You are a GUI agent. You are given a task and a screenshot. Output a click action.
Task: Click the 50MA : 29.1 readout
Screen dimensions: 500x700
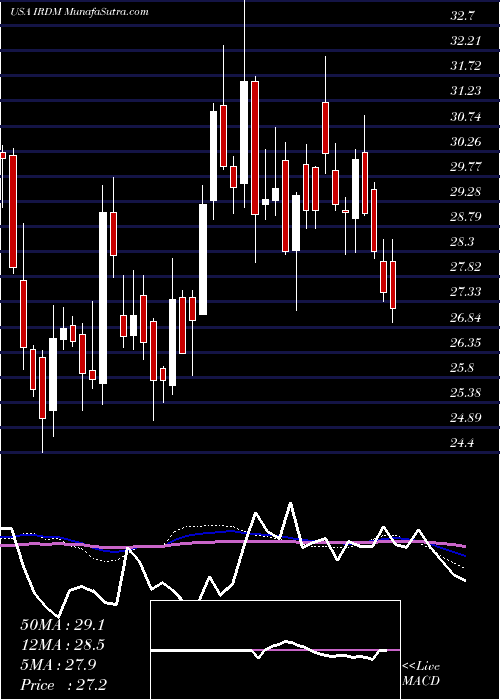(x=63, y=625)
